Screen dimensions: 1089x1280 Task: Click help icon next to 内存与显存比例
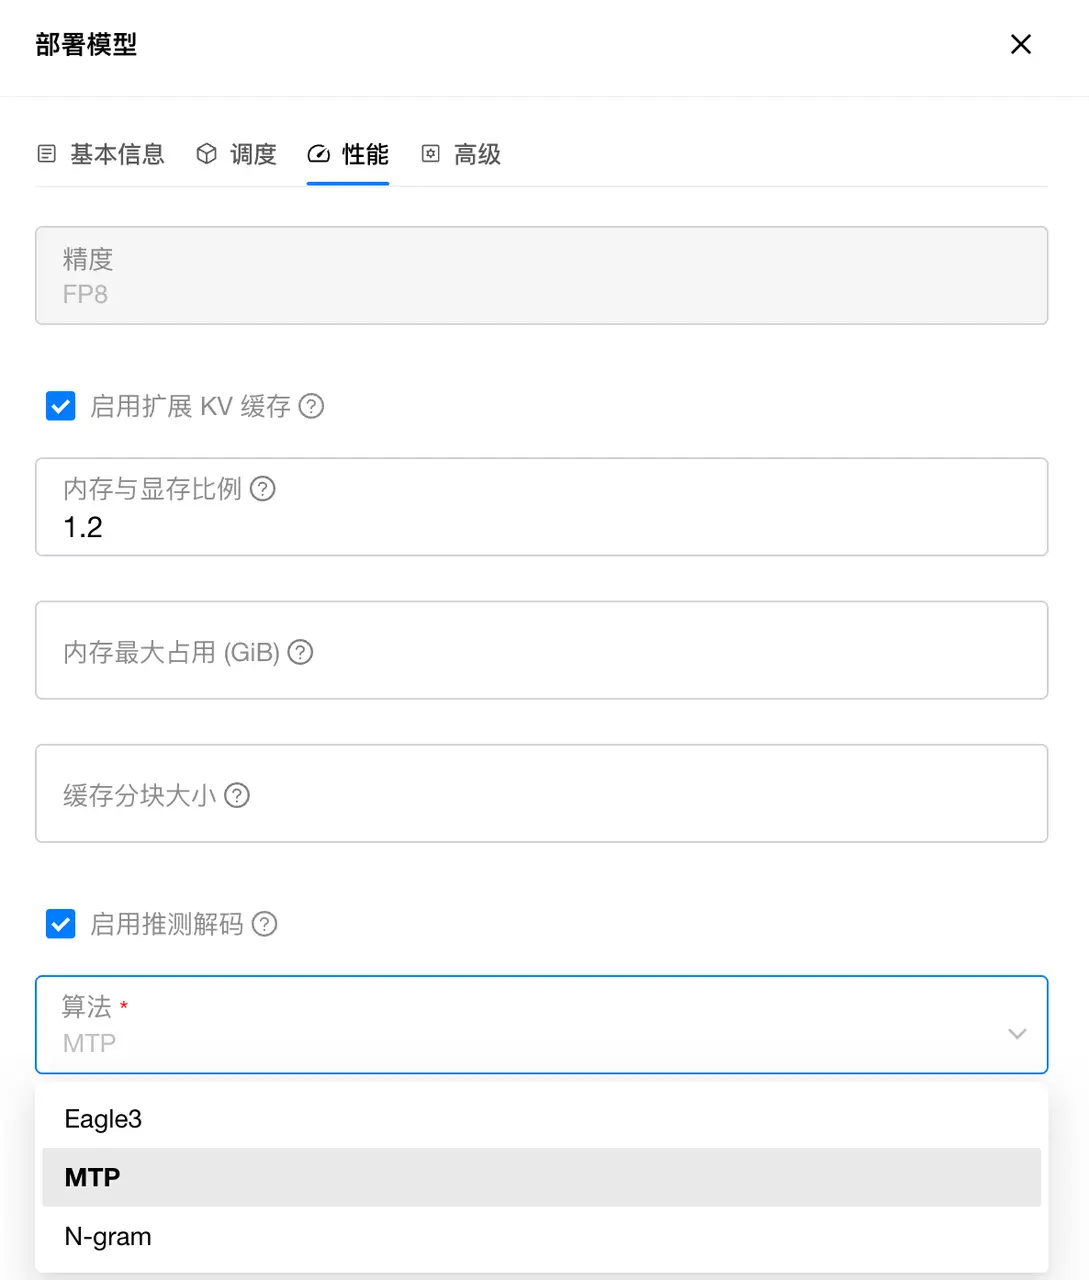tap(263, 489)
